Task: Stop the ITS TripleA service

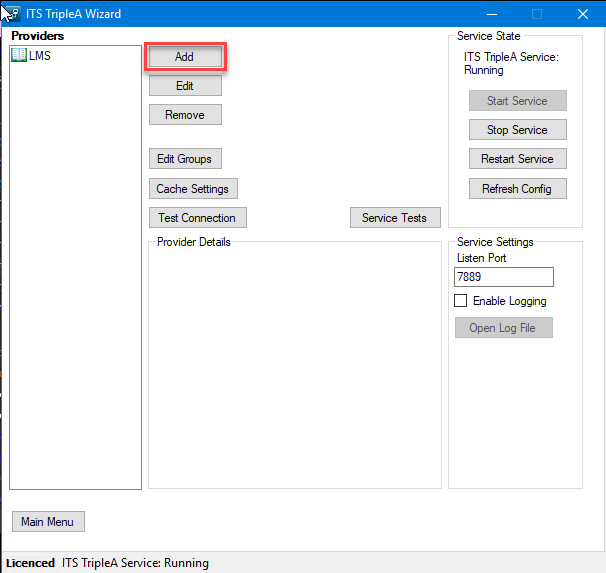Action: (517, 130)
